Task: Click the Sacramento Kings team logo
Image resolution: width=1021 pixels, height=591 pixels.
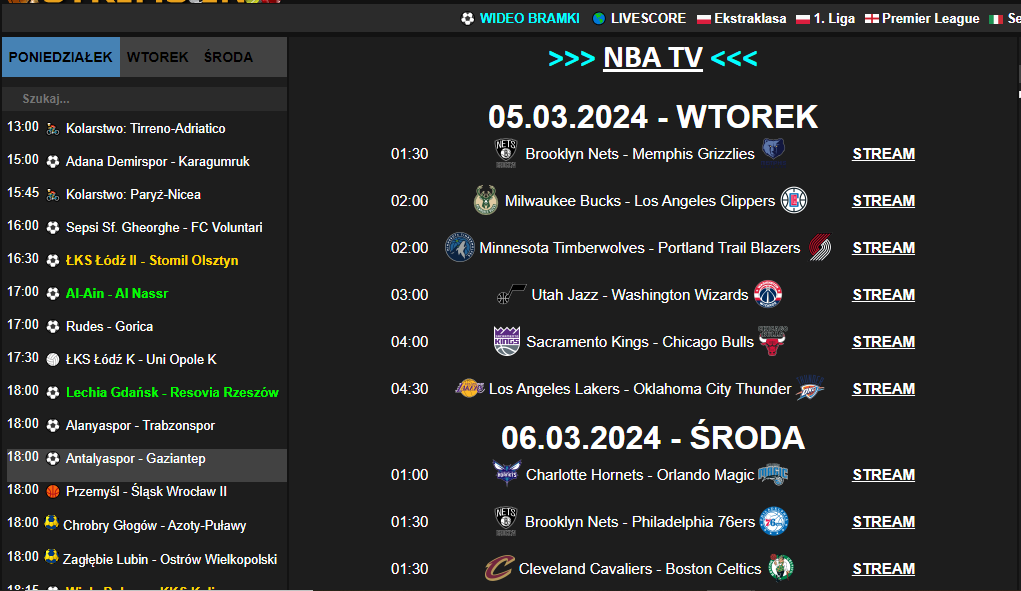Action: pyautogui.click(x=507, y=341)
